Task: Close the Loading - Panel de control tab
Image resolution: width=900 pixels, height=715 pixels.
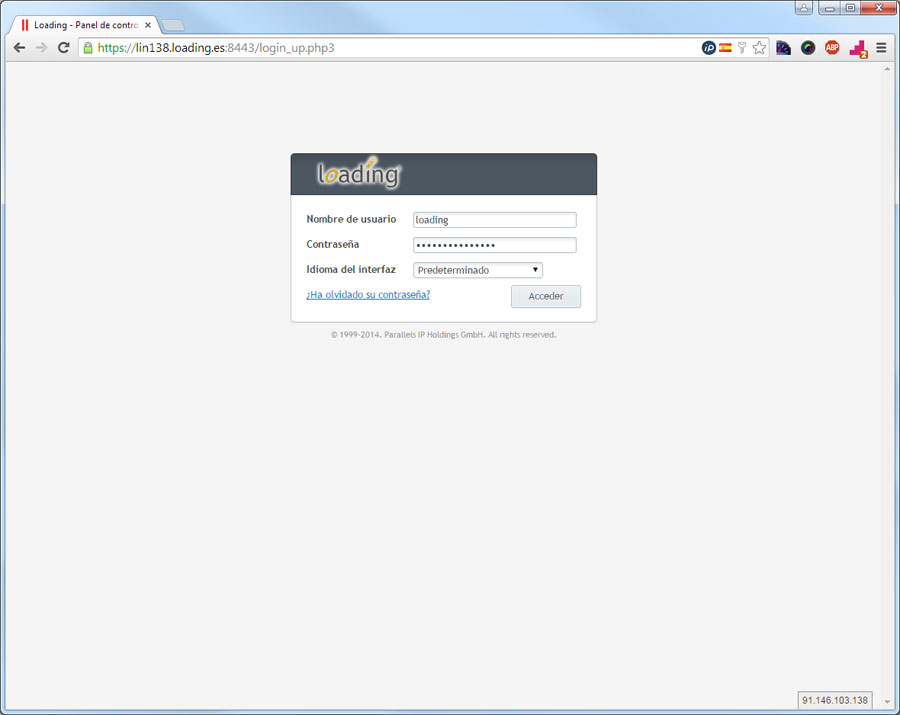Action: 148,25
